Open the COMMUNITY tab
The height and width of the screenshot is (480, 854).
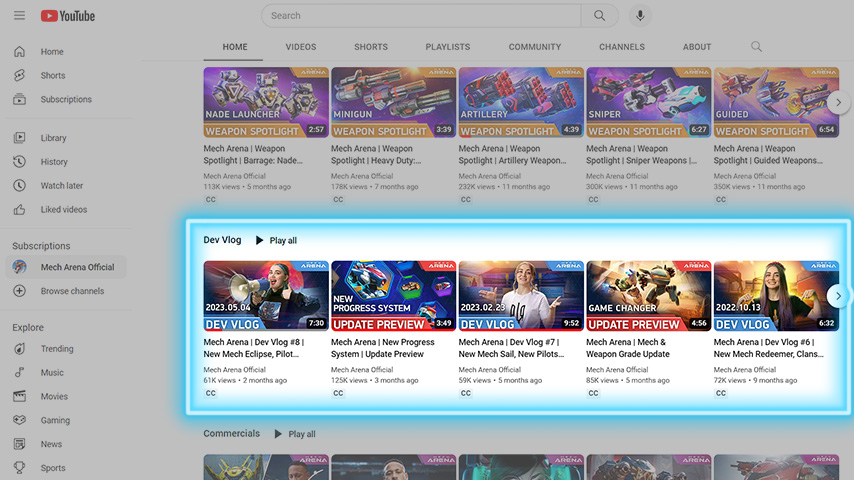point(534,47)
